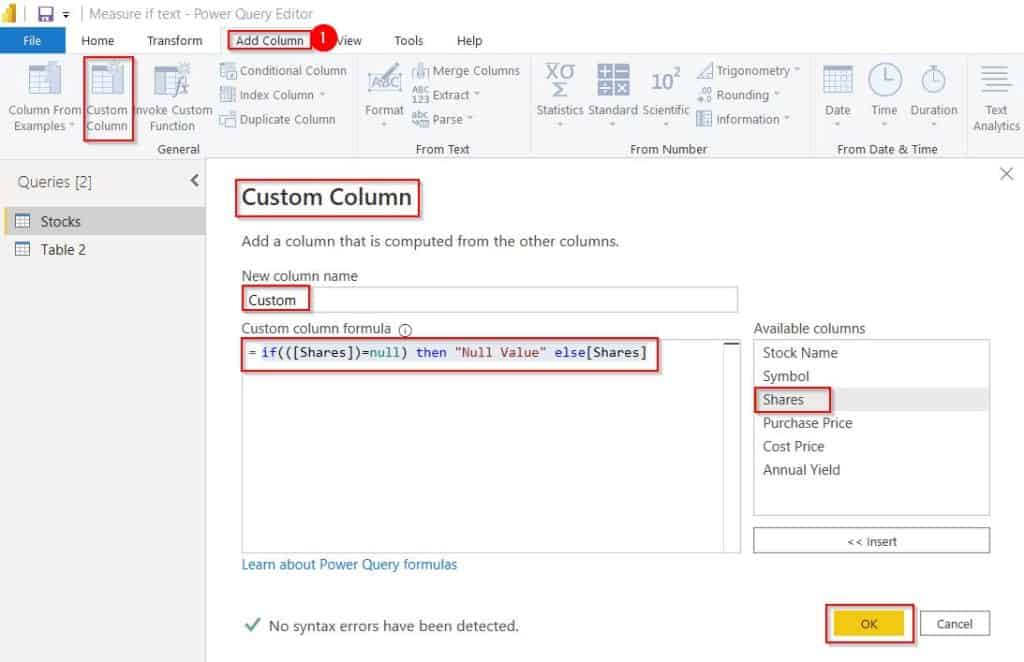This screenshot has height=662, width=1024.
Task: Open the Tools ribbon tab
Action: [x=409, y=40]
